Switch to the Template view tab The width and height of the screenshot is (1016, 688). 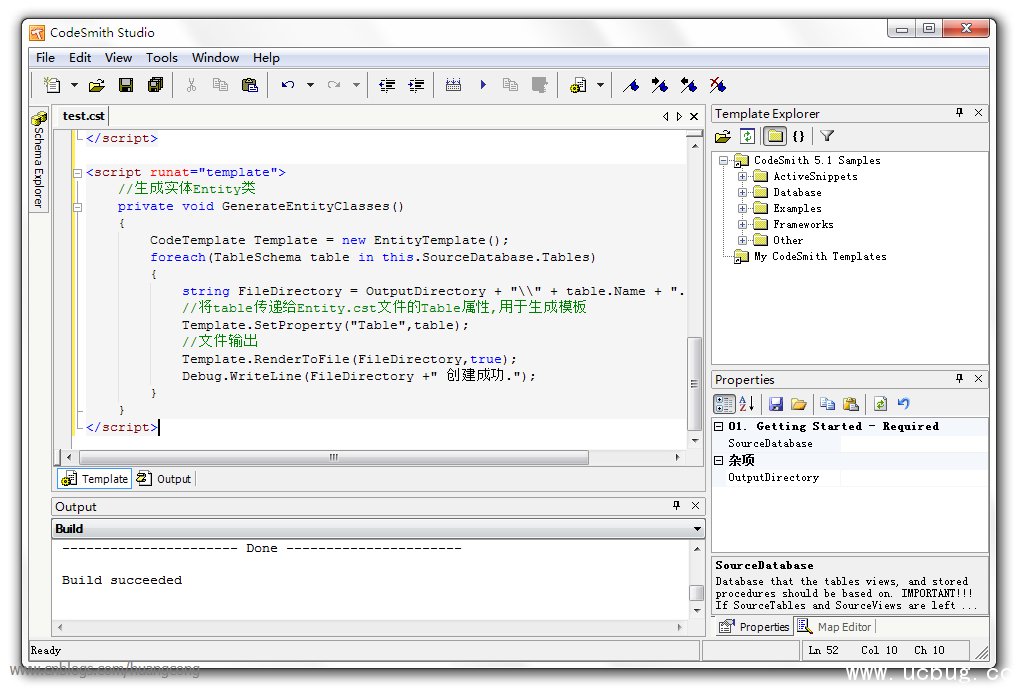[95, 479]
